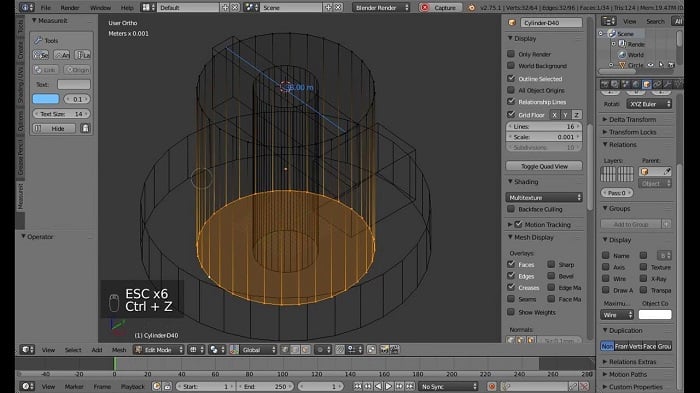Enable the World Background checkbox

click(x=511, y=66)
